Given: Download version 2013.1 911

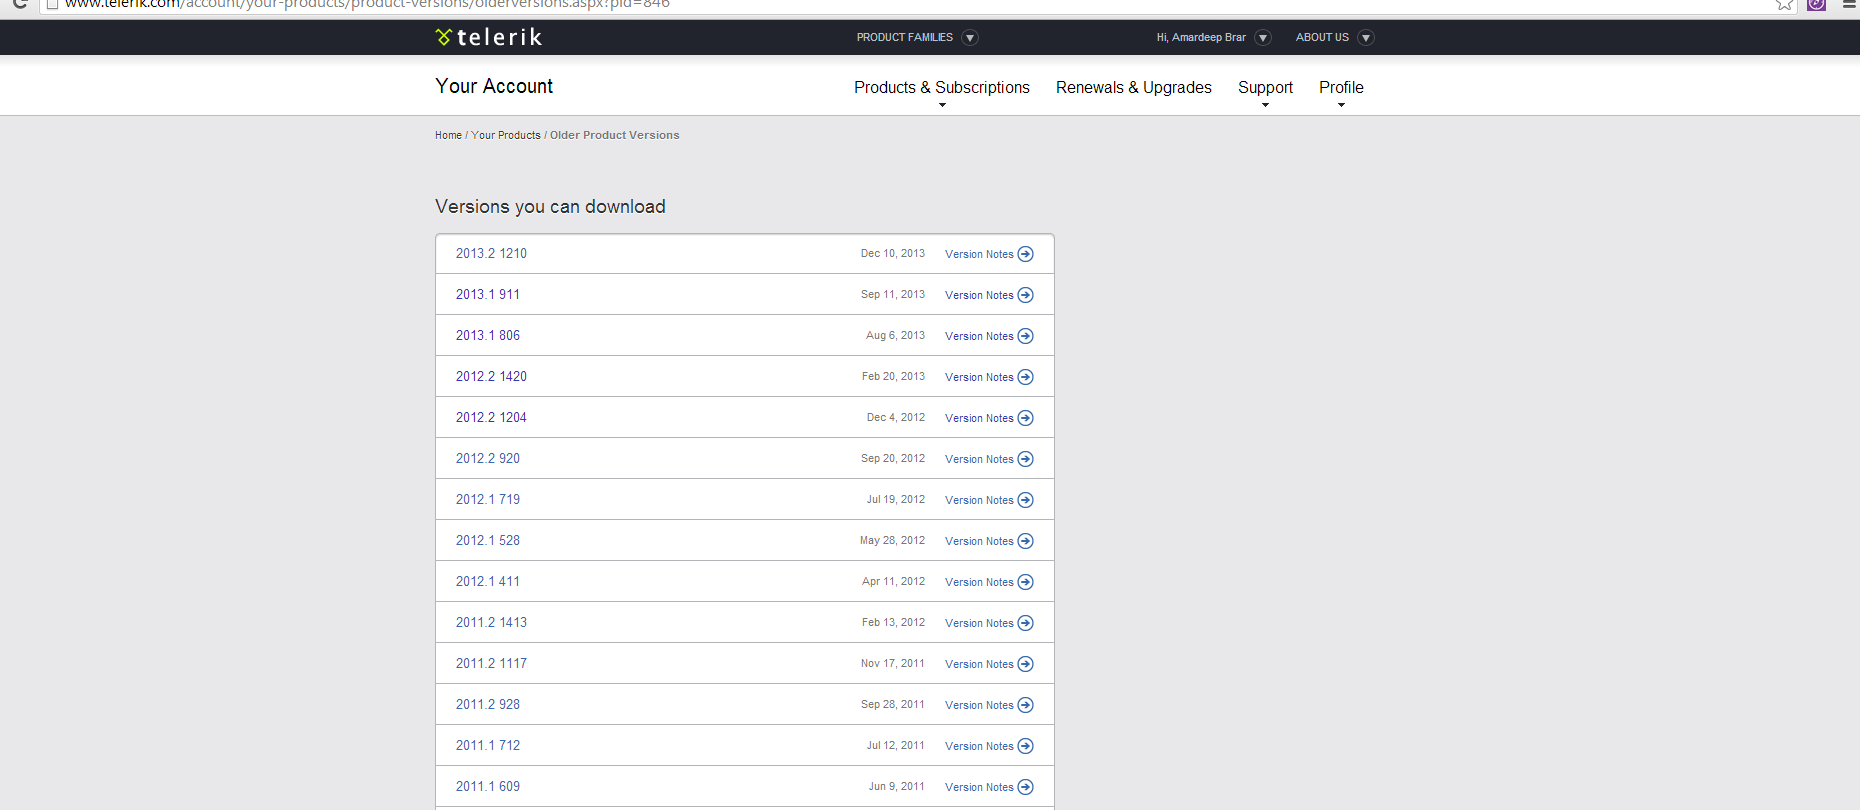Looking at the screenshot, I should coord(488,295).
